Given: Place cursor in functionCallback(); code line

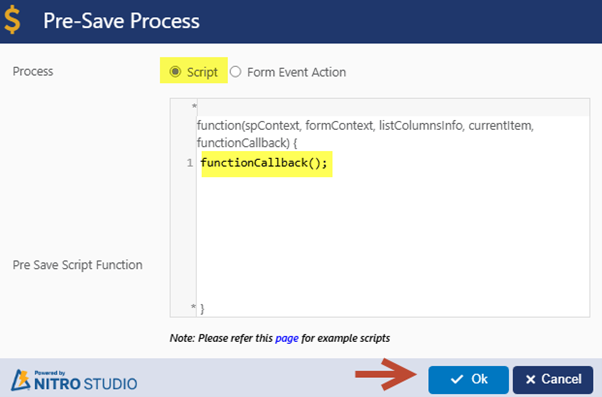Looking at the screenshot, I should (x=264, y=163).
